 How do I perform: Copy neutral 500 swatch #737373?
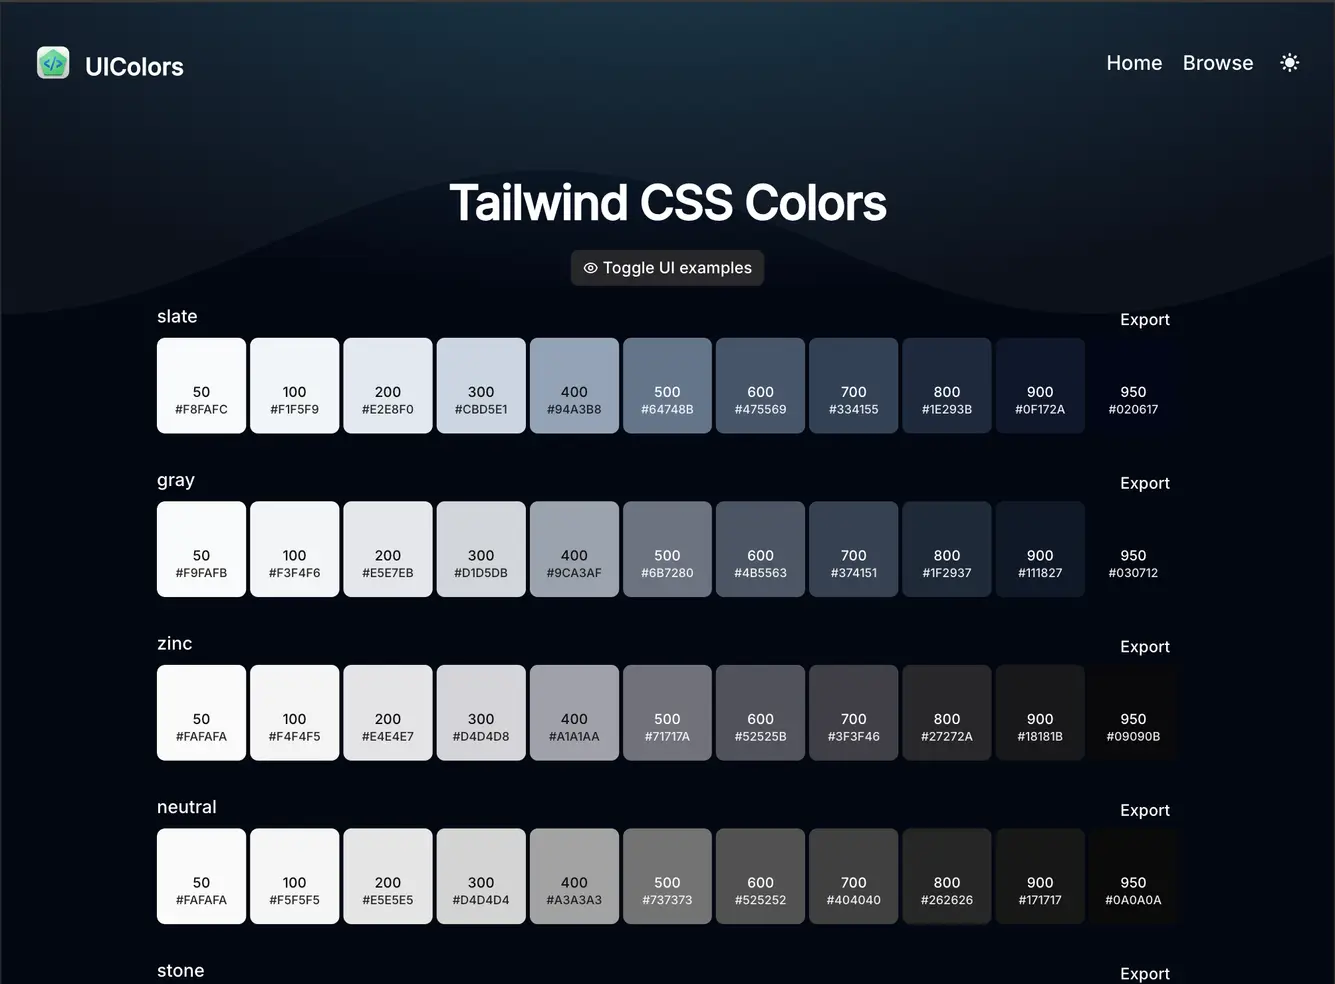[x=667, y=876]
